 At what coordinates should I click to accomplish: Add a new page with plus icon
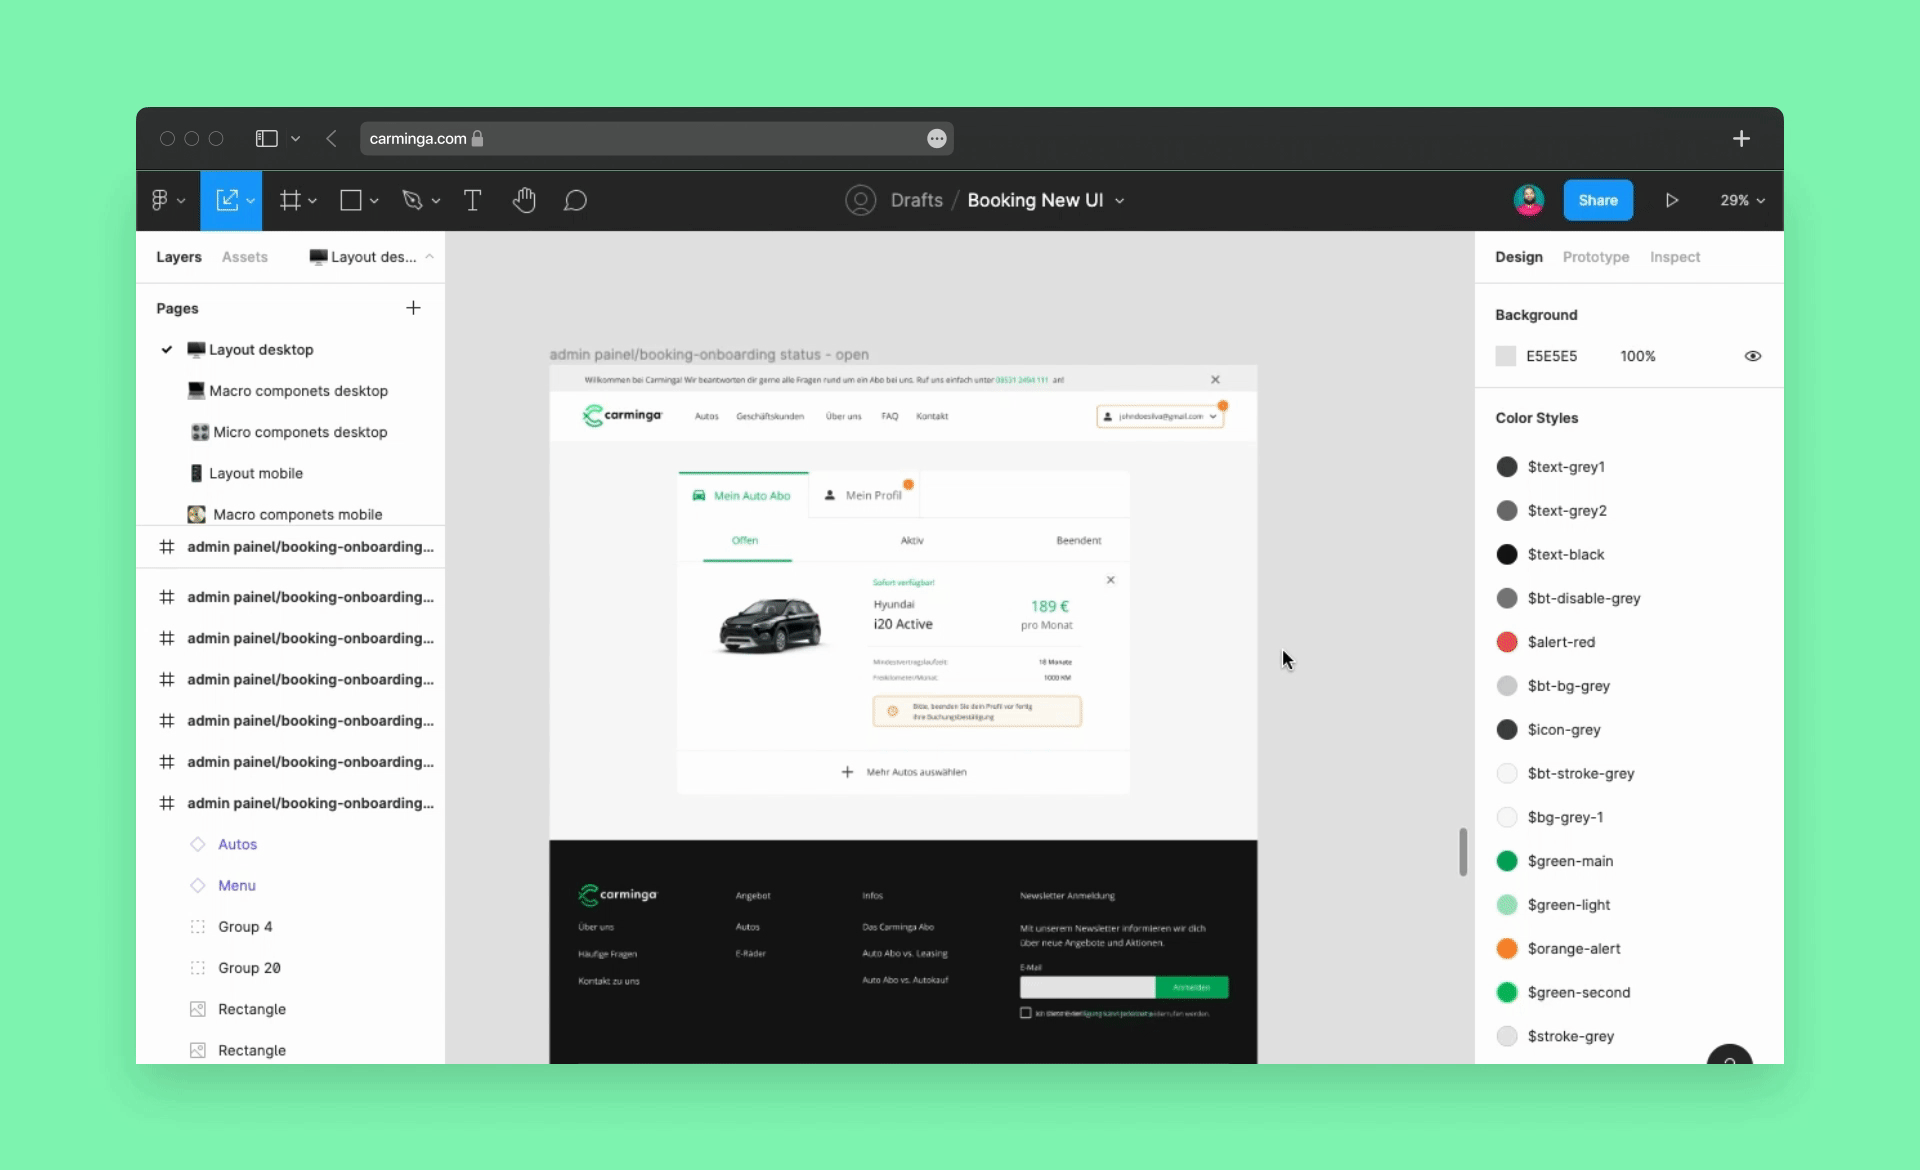coord(413,308)
